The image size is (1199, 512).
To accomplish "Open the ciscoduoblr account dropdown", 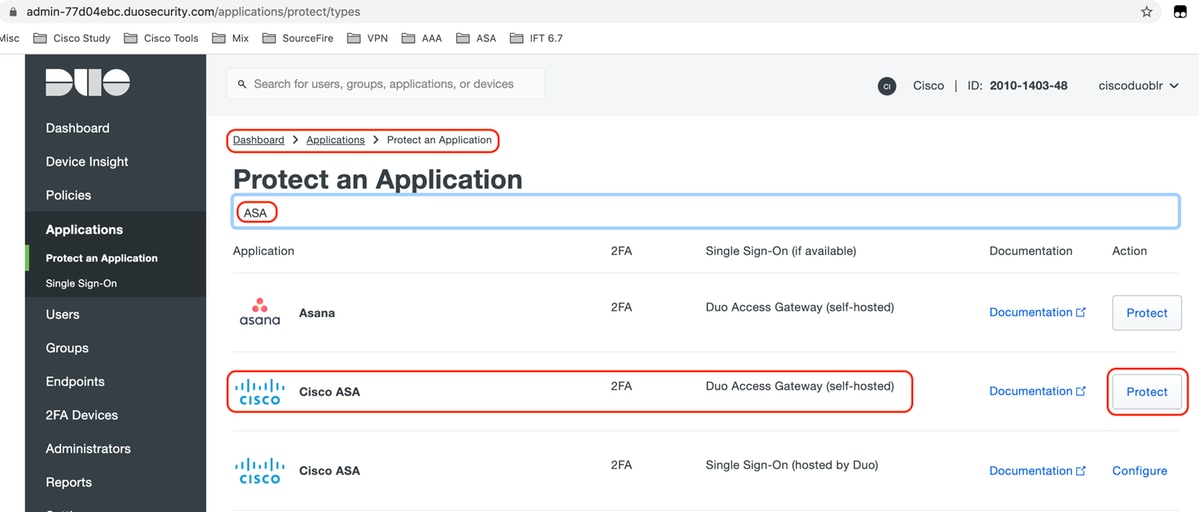I will pyautogui.click(x=1139, y=86).
